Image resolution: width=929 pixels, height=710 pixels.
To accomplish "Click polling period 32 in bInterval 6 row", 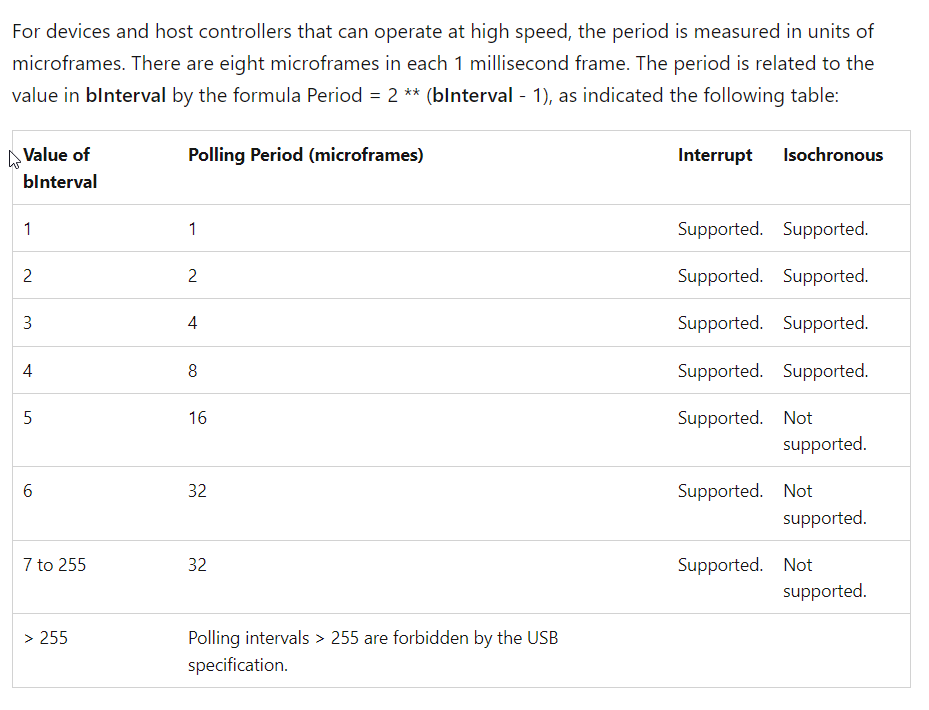I will coord(197,491).
